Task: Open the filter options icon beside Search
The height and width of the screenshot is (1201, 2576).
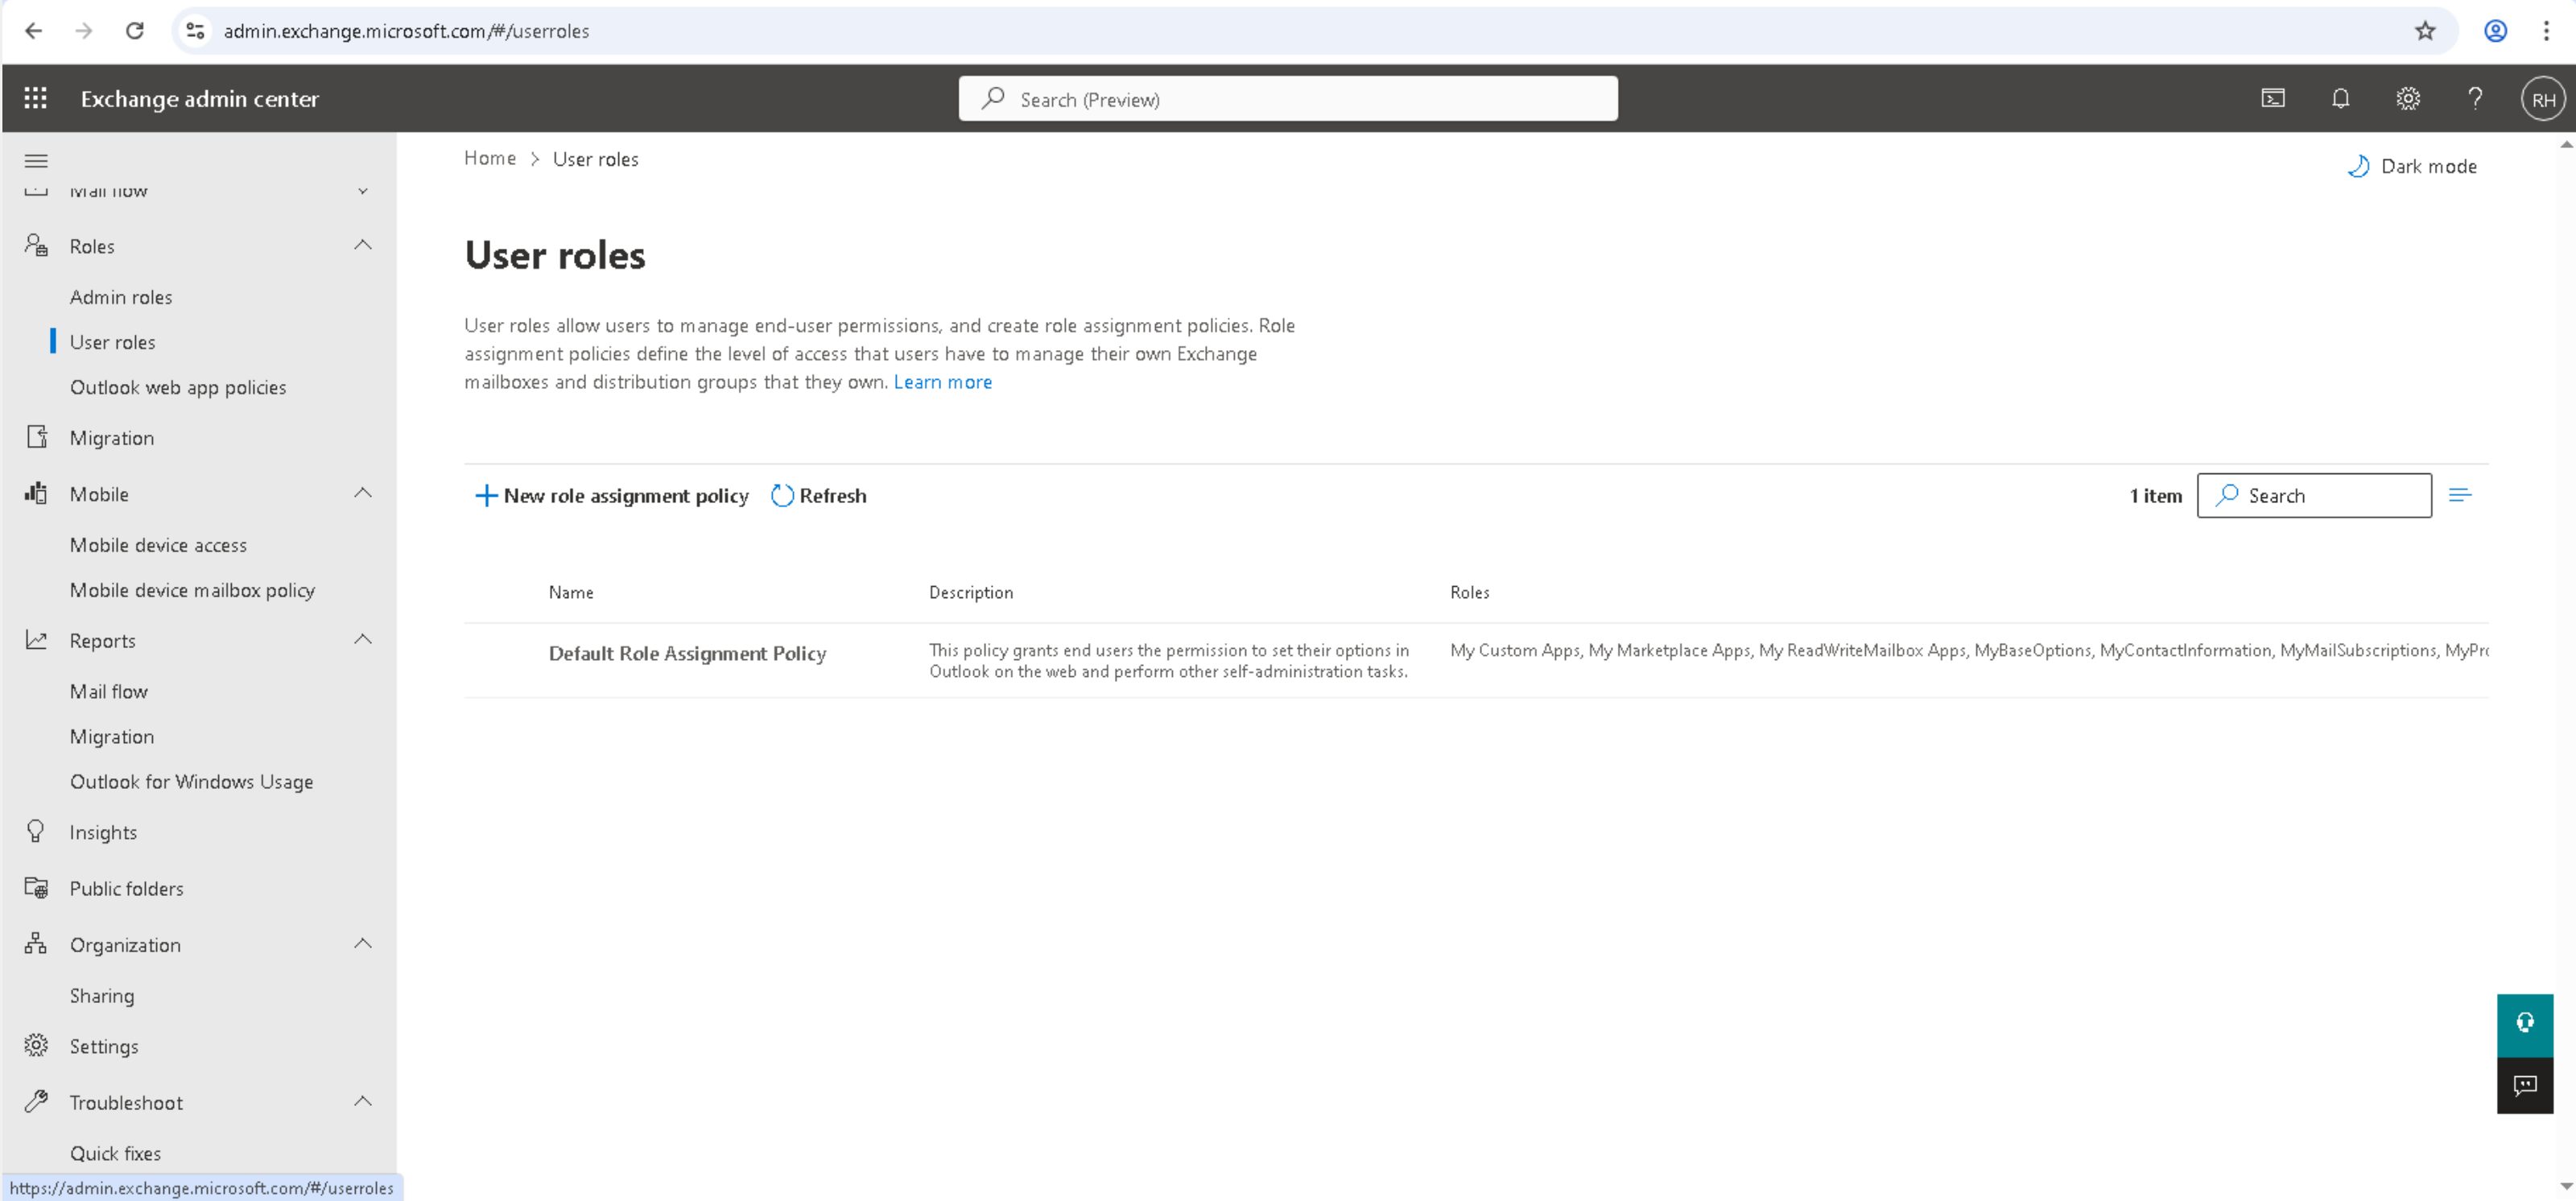Action: tap(2460, 495)
